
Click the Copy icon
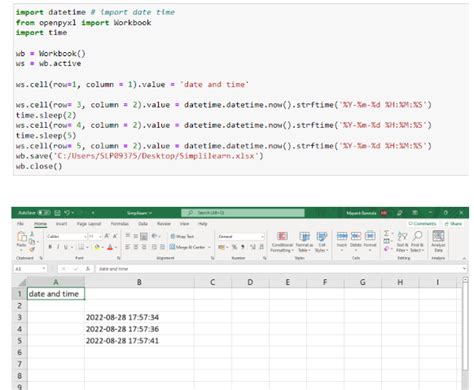[x=32, y=241]
